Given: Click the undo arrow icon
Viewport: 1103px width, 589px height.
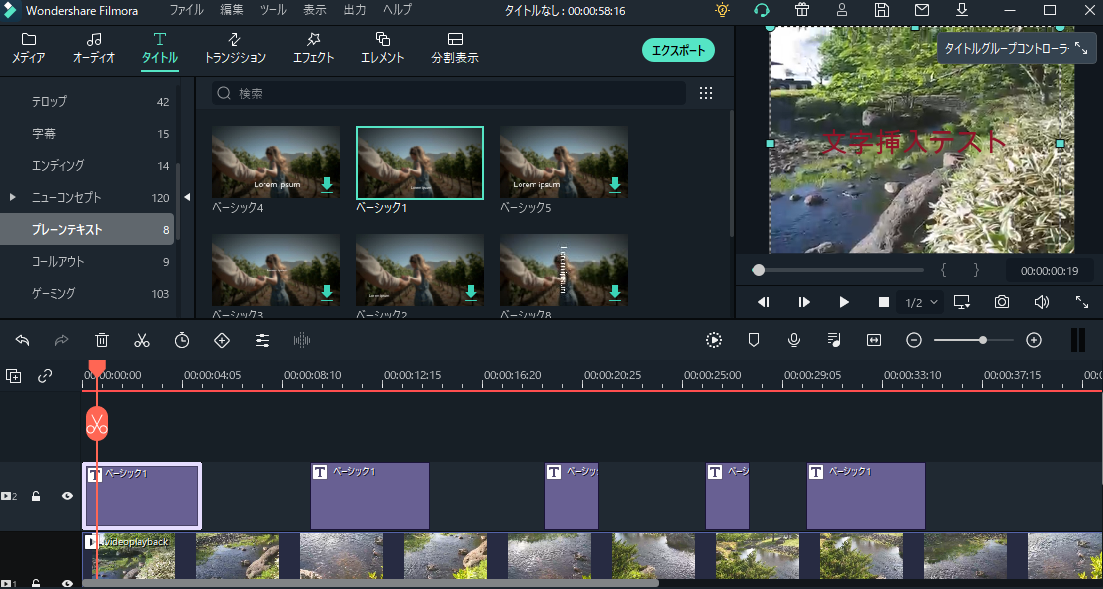Looking at the screenshot, I should (23, 341).
